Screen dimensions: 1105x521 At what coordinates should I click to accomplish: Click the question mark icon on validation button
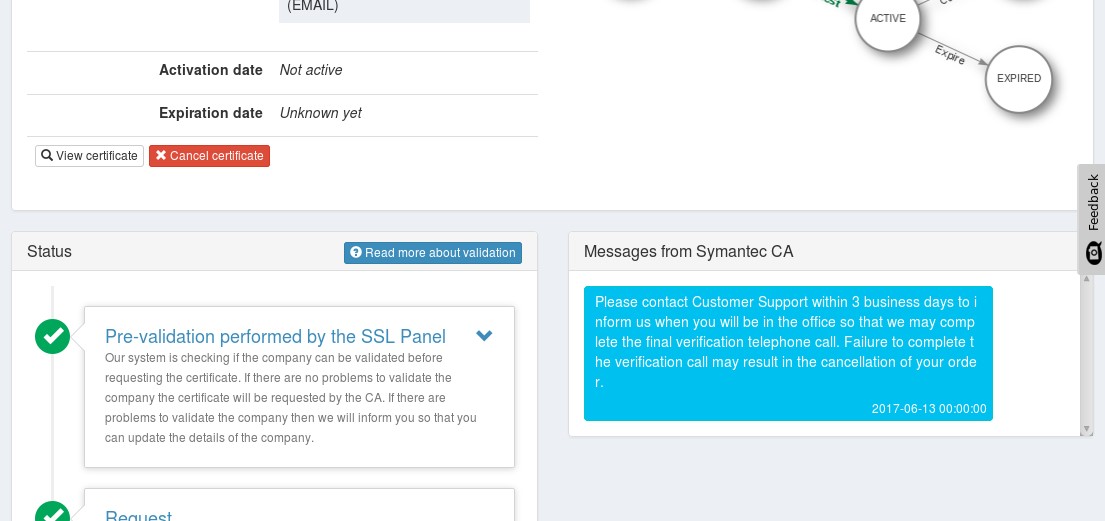point(356,252)
